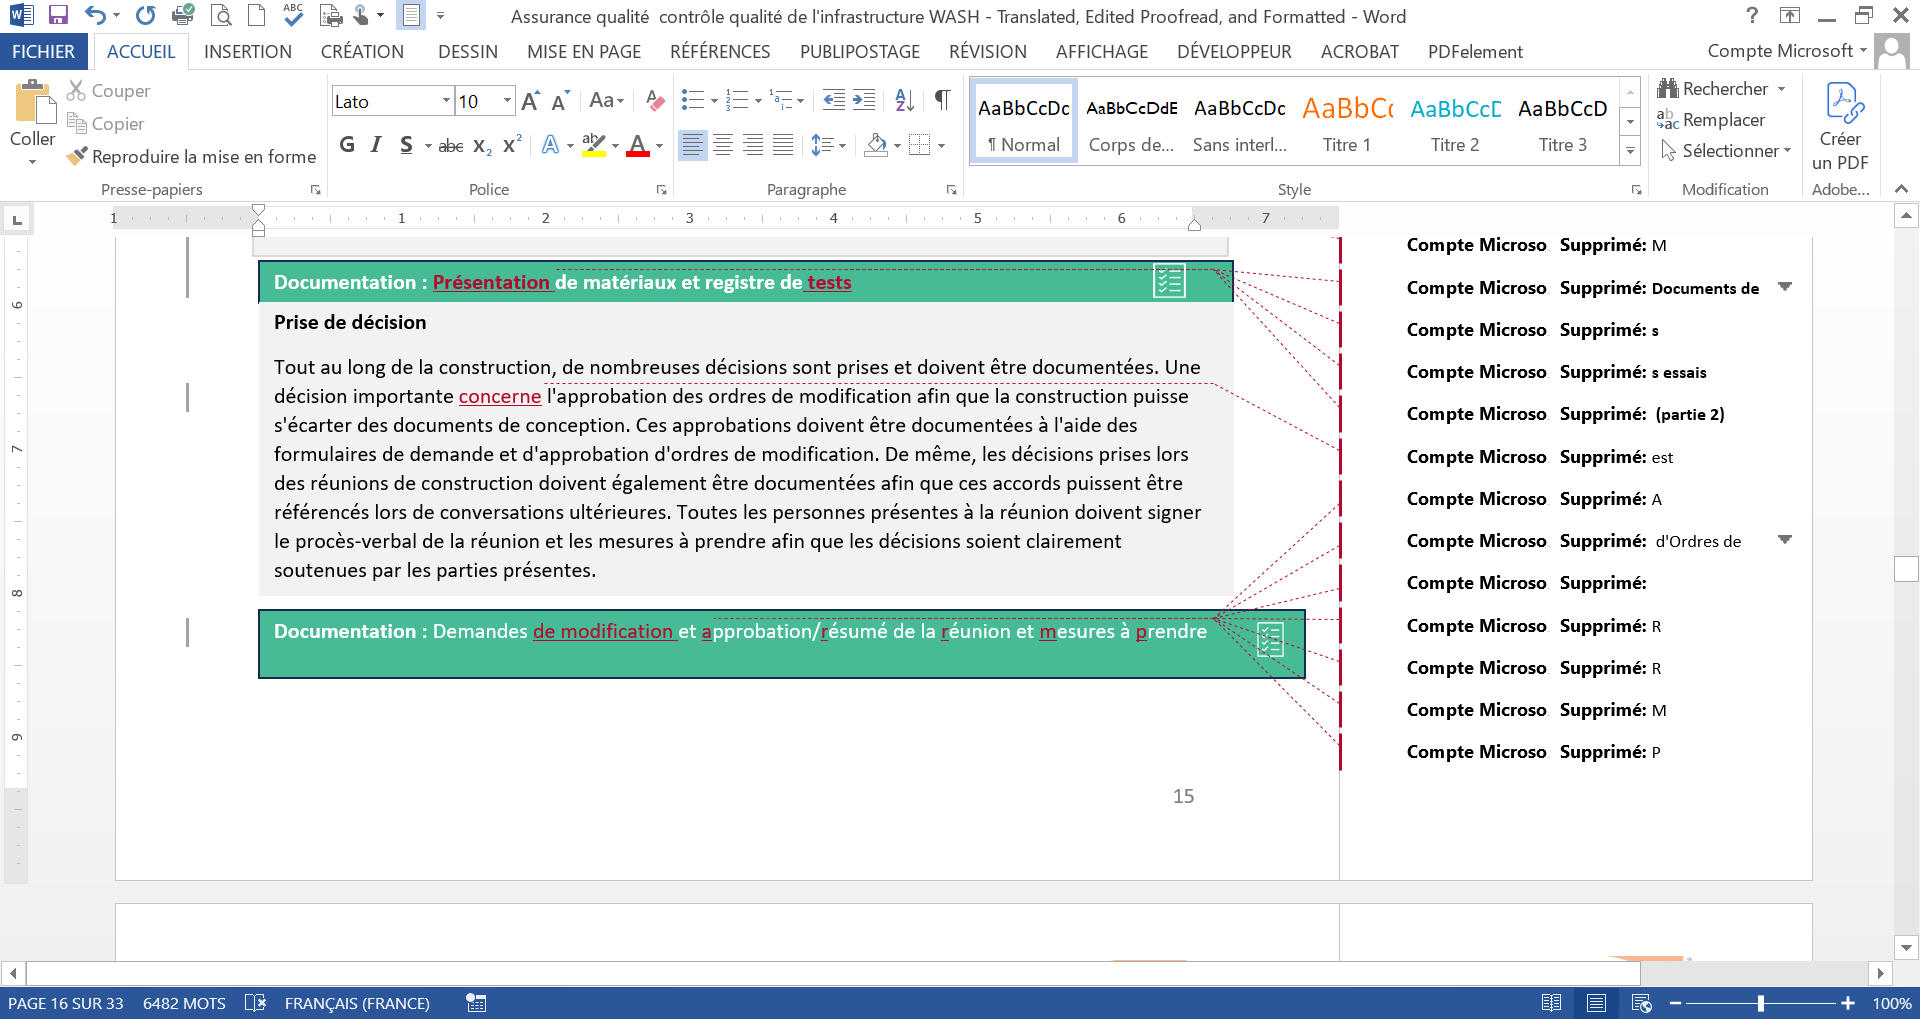Click the Copier icon
This screenshot has width=1920, height=1019.
(76, 123)
